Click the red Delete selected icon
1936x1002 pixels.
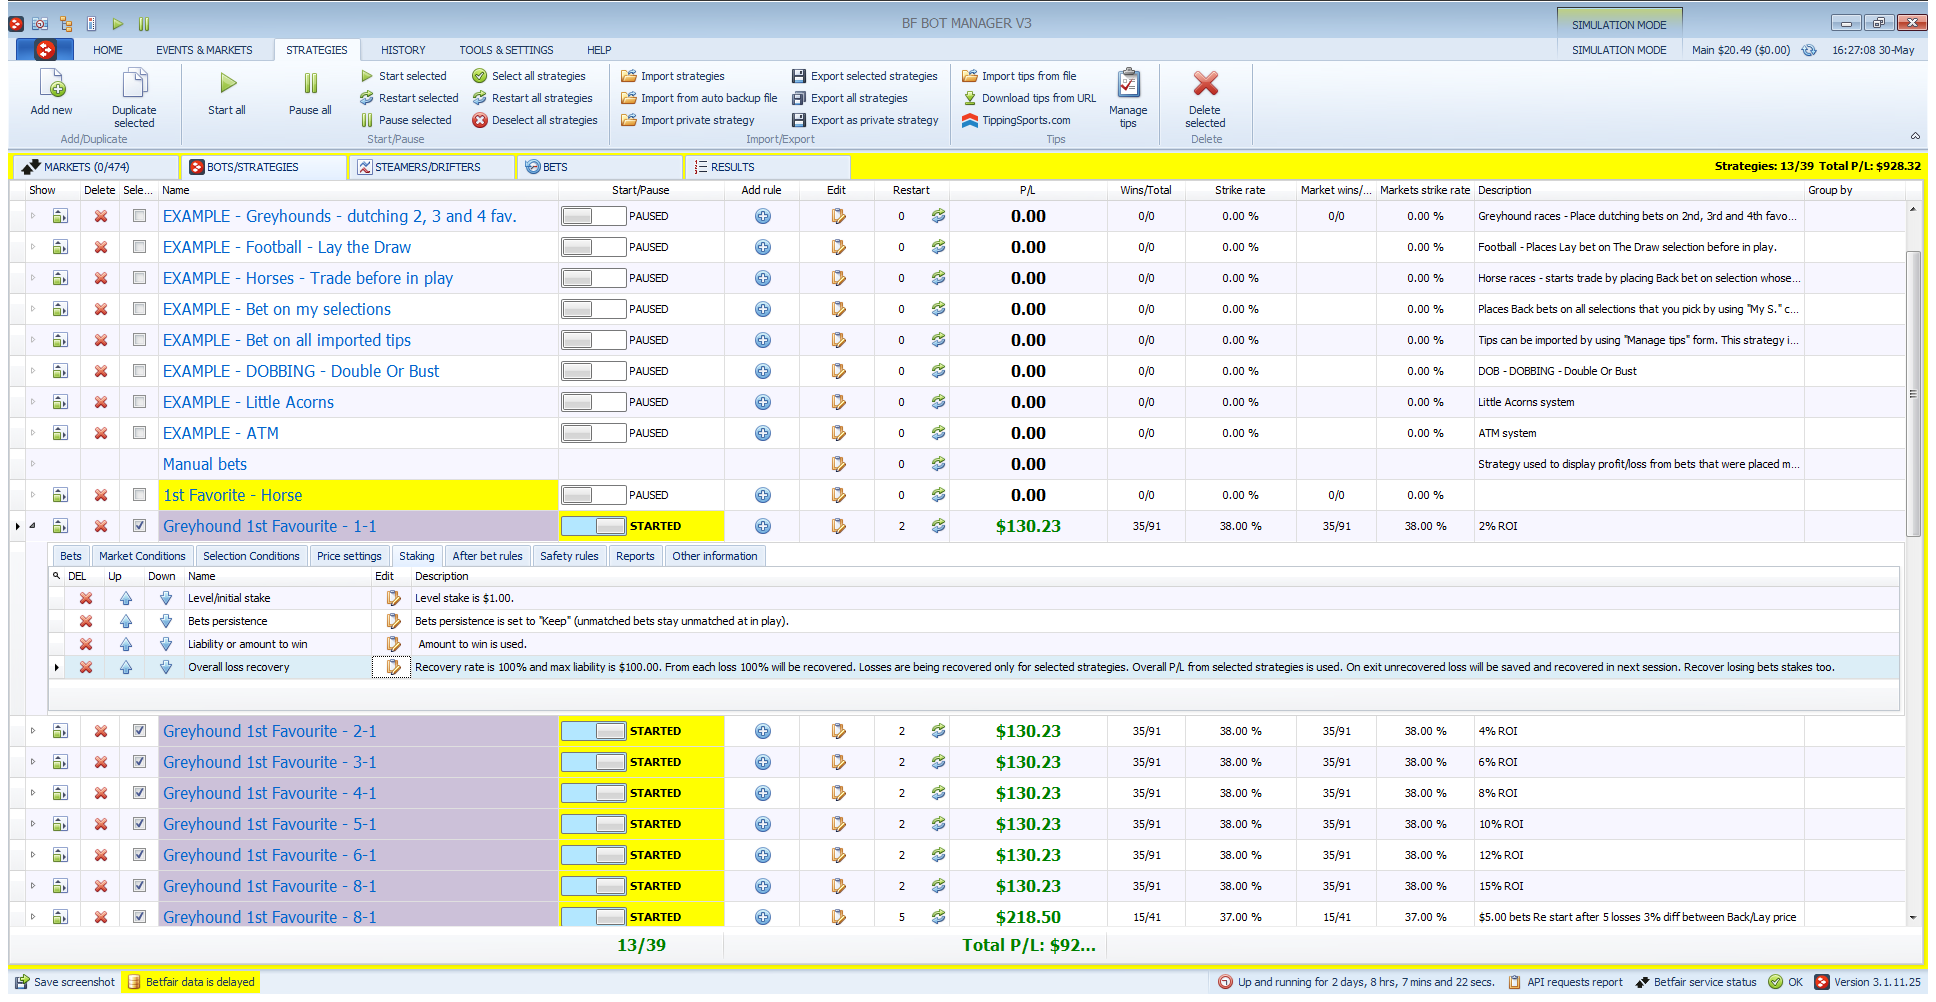[1206, 84]
